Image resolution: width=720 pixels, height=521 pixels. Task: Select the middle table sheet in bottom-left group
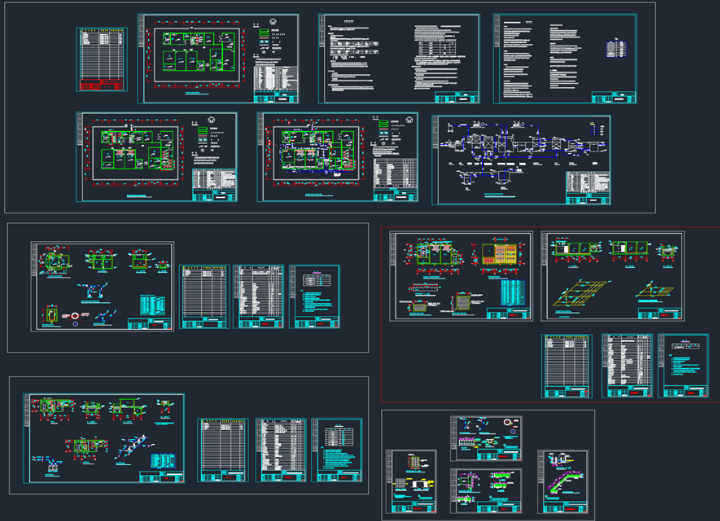tap(280, 449)
